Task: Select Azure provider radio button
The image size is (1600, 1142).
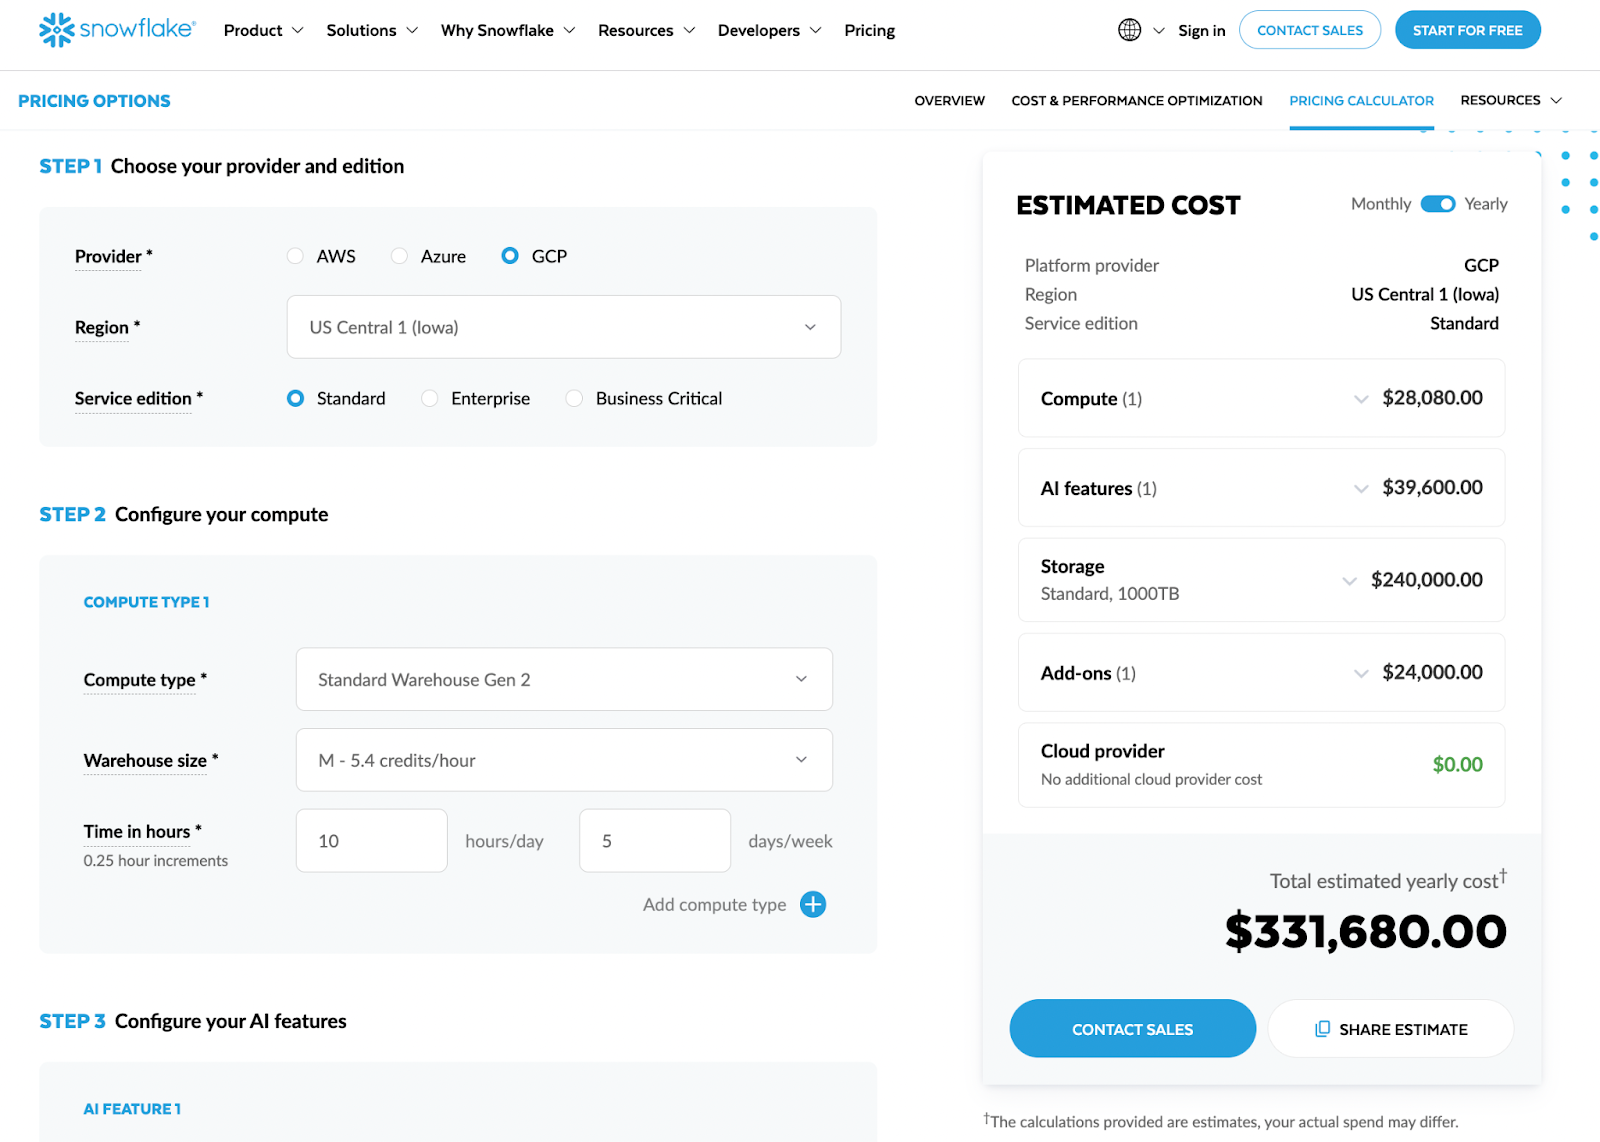Action: 399,256
